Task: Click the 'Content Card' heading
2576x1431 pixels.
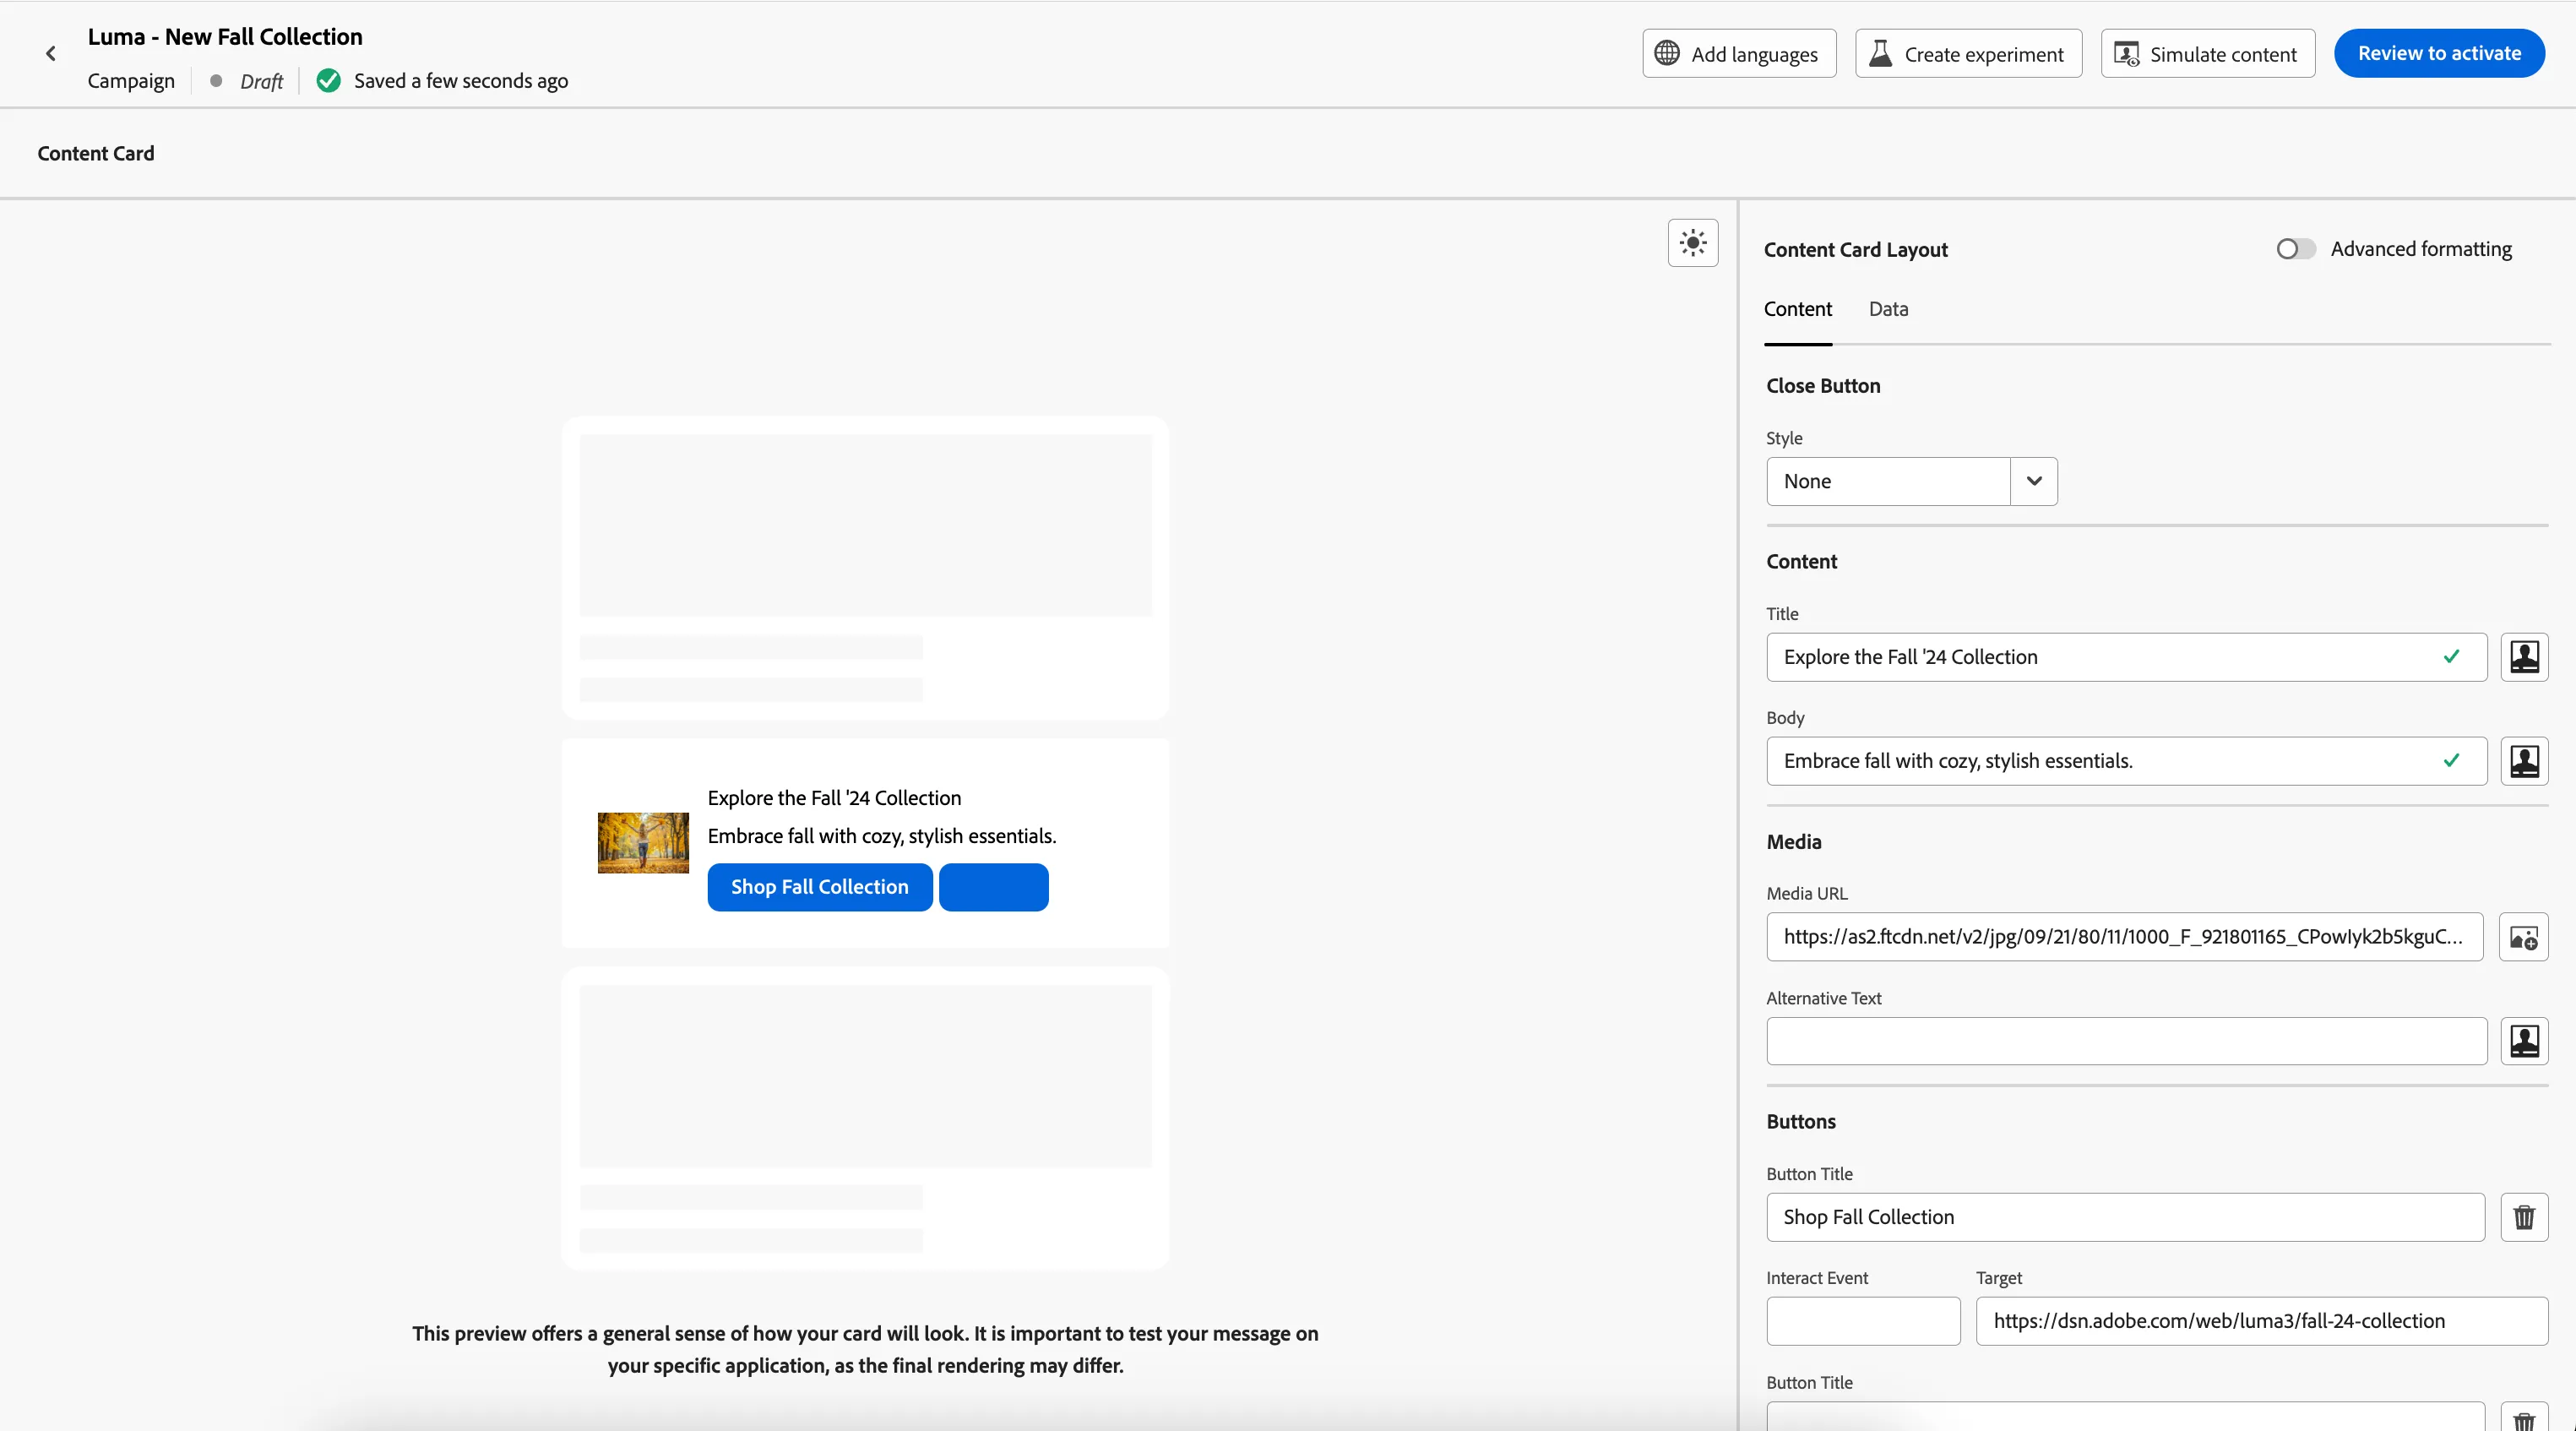Action: pos(96,153)
